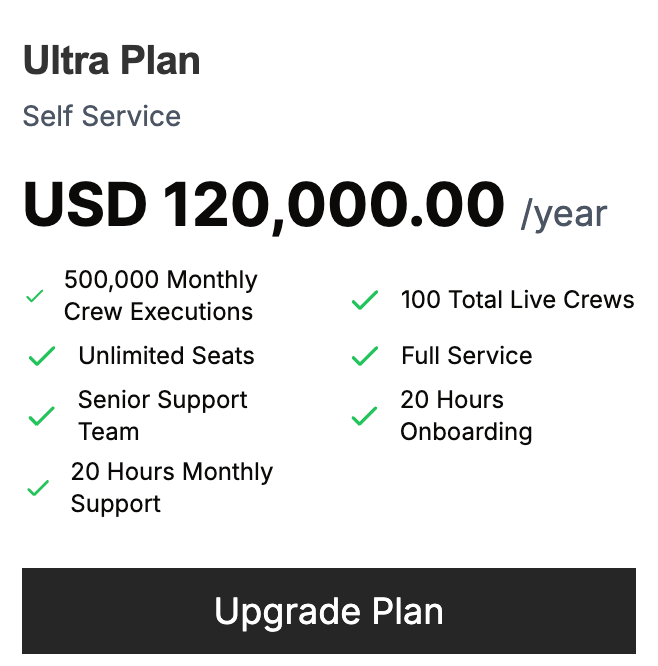Click the 20 Hours Monthly Support text
The width and height of the screenshot is (658, 666).
[171, 488]
